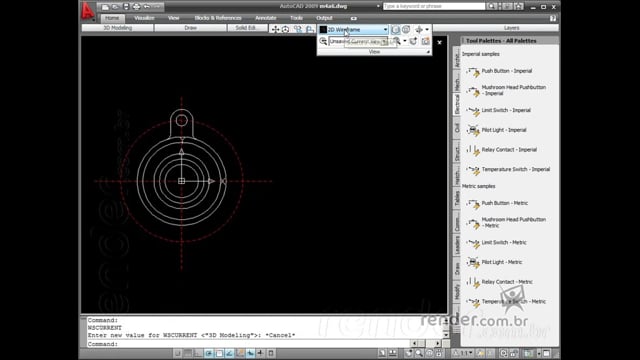This screenshot has height=360, width=640.
Task: Select Push Button - Imperial tool
Action: coord(500,71)
